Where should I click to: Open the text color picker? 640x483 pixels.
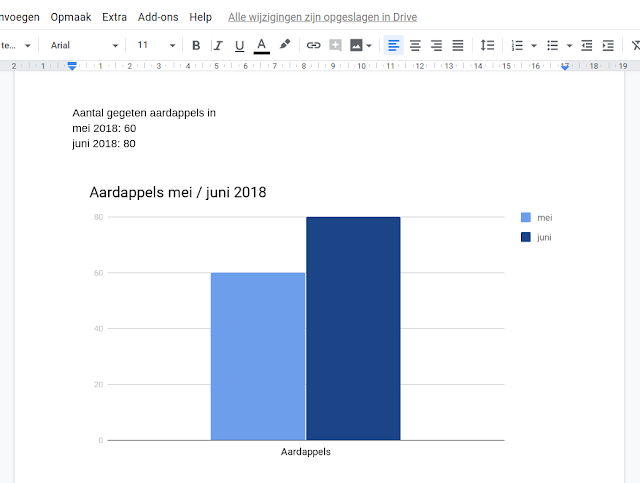coord(262,45)
